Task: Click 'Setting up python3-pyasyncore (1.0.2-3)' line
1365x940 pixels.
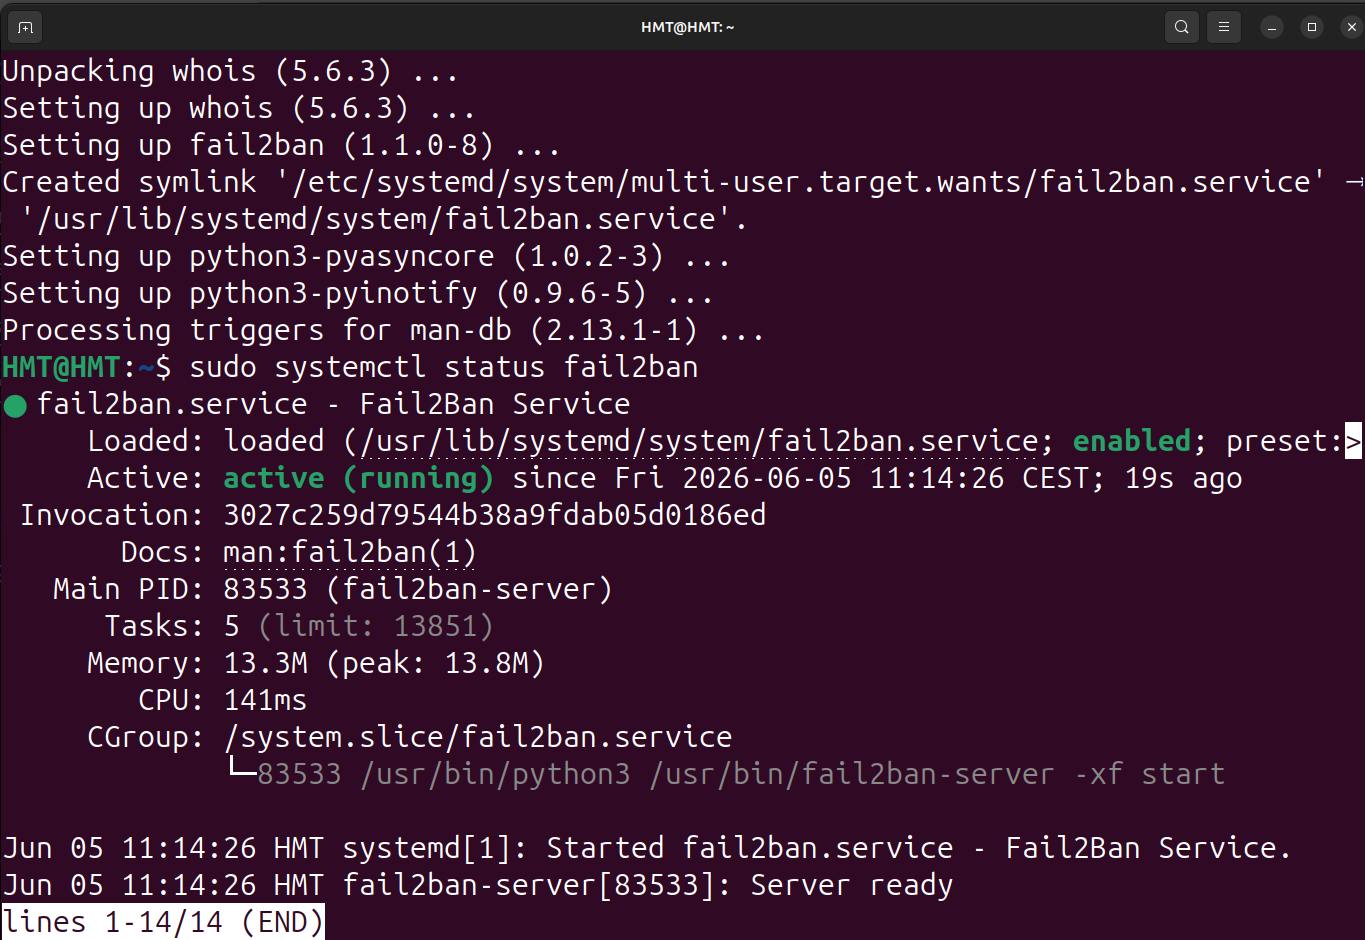Action: point(366,256)
